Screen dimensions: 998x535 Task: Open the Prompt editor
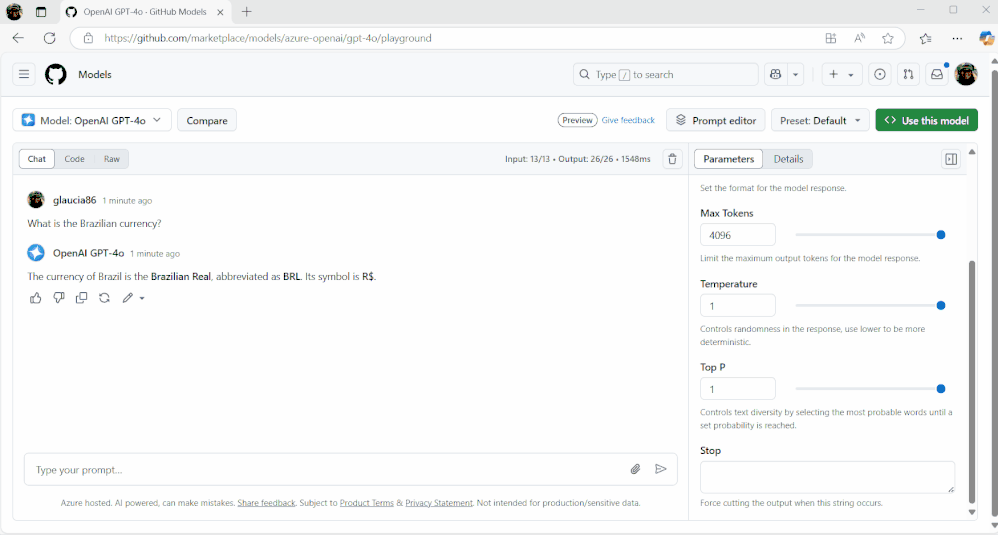[x=715, y=120]
